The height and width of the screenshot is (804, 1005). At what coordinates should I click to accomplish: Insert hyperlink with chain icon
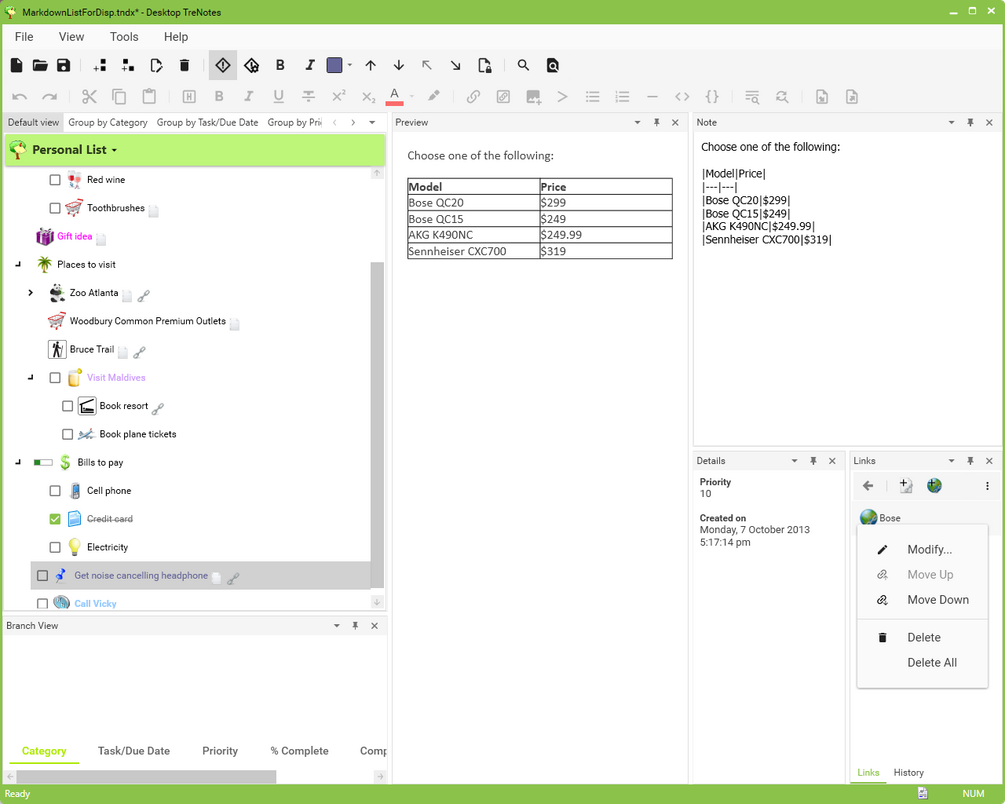click(473, 97)
